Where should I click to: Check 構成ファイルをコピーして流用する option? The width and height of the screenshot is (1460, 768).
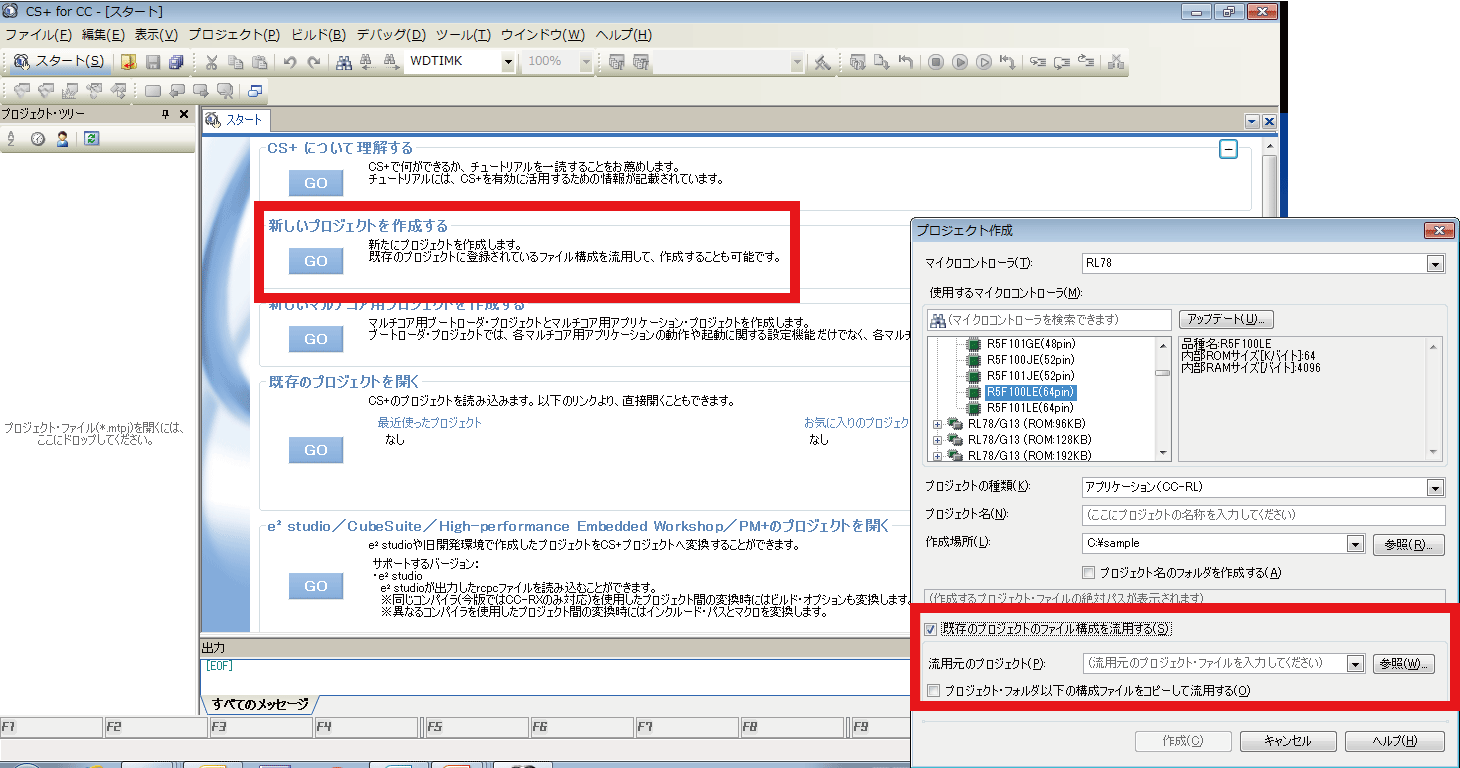click(x=933, y=691)
